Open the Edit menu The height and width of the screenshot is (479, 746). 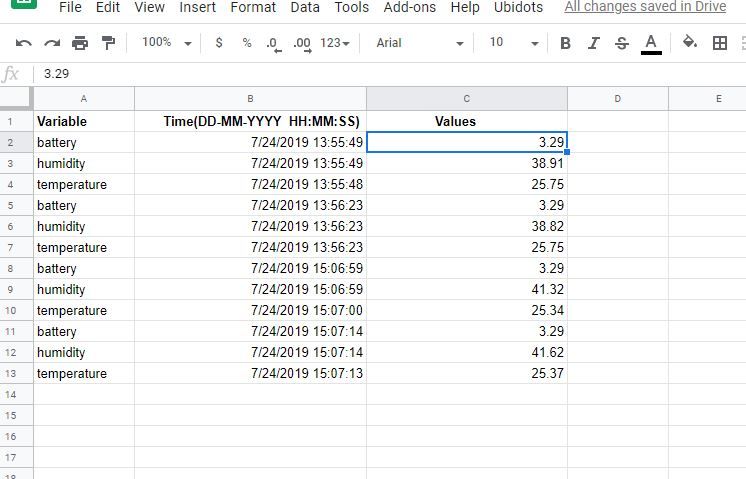[108, 7]
